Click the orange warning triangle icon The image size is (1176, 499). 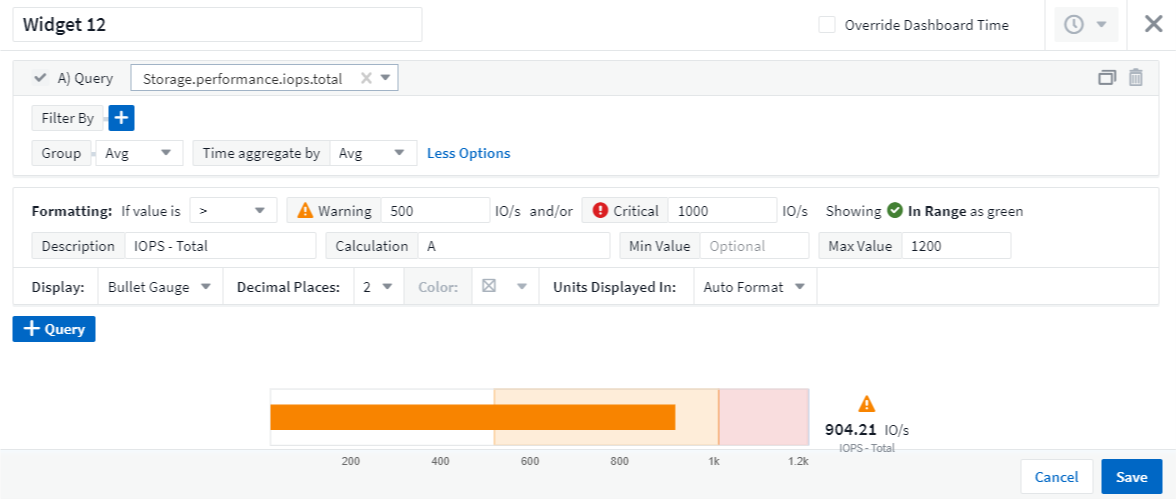click(303, 211)
